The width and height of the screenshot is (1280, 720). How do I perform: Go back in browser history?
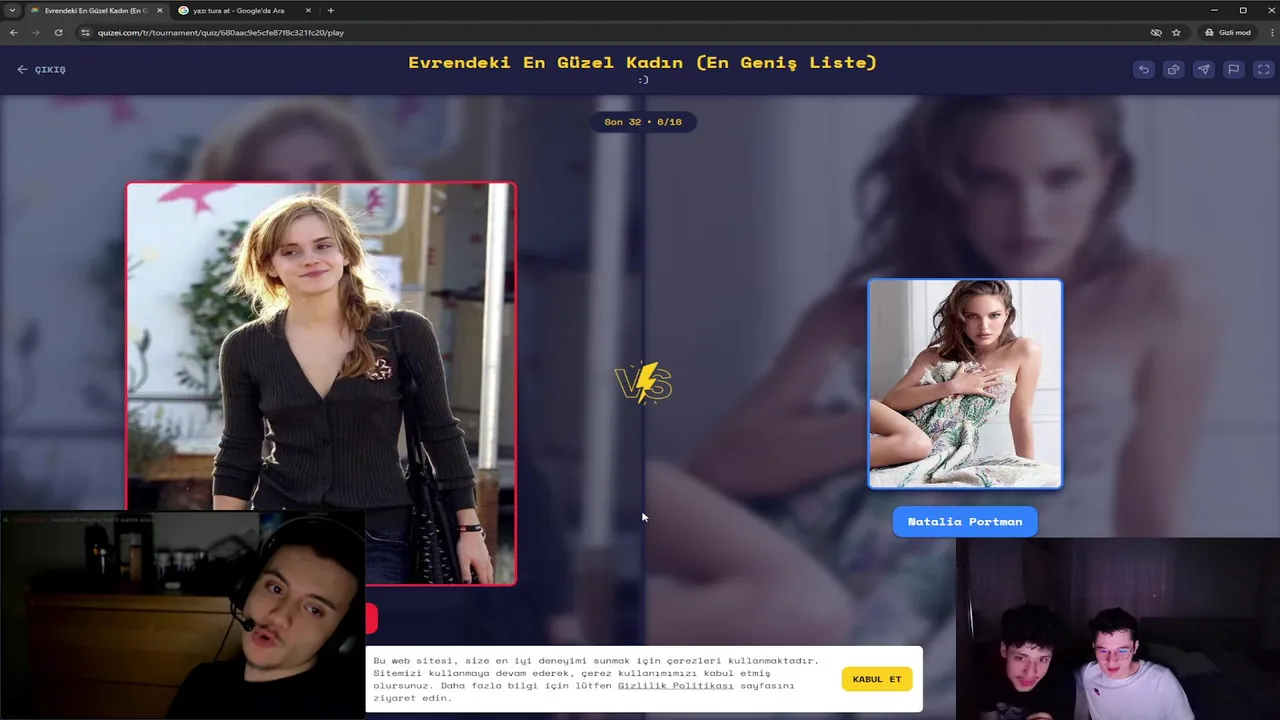(x=14, y=32)
